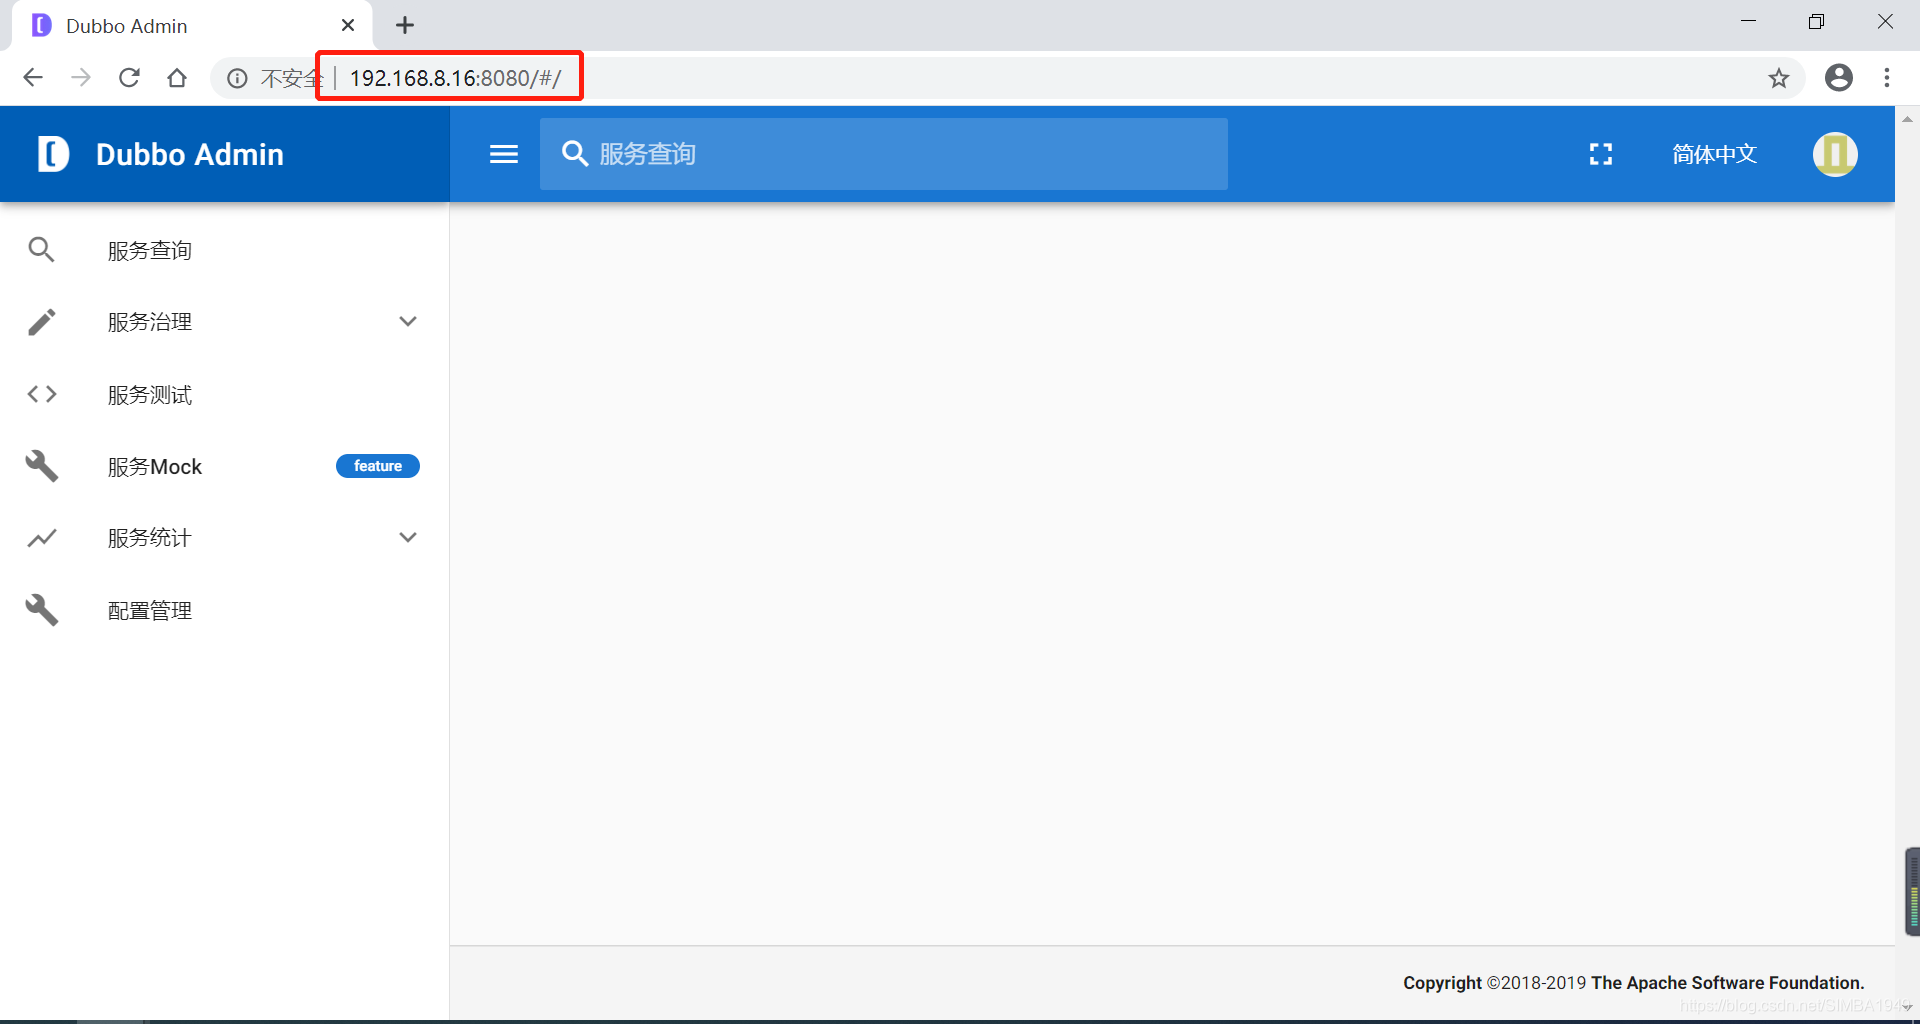1920x1024 pixels.
Task: Open the 服务测试 menu item
Action: click(225, 394)
